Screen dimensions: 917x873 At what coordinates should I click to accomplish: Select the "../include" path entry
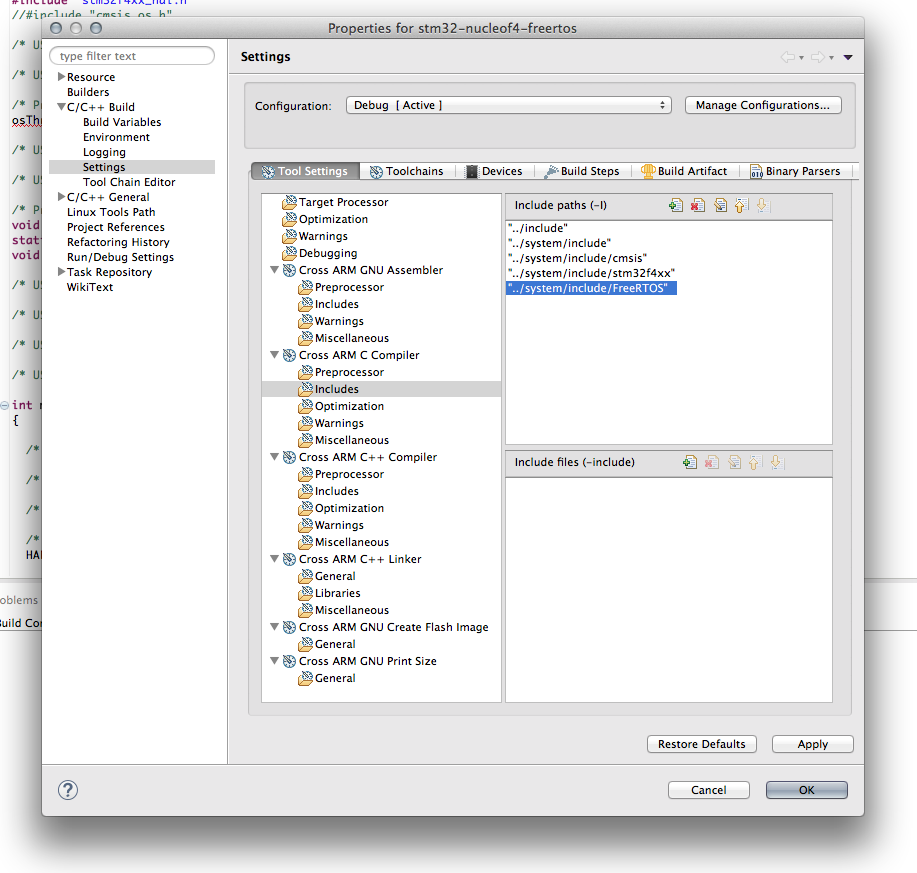click(538, 228)
